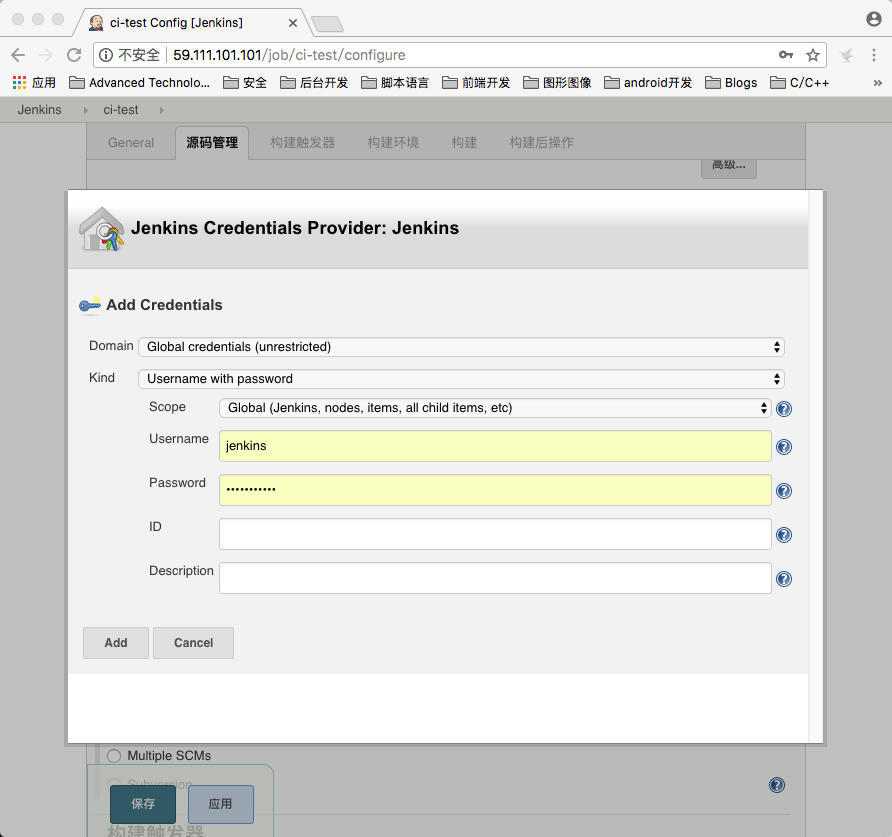
Task: Click the help icon next to Description
Action: tap(783, 579)
